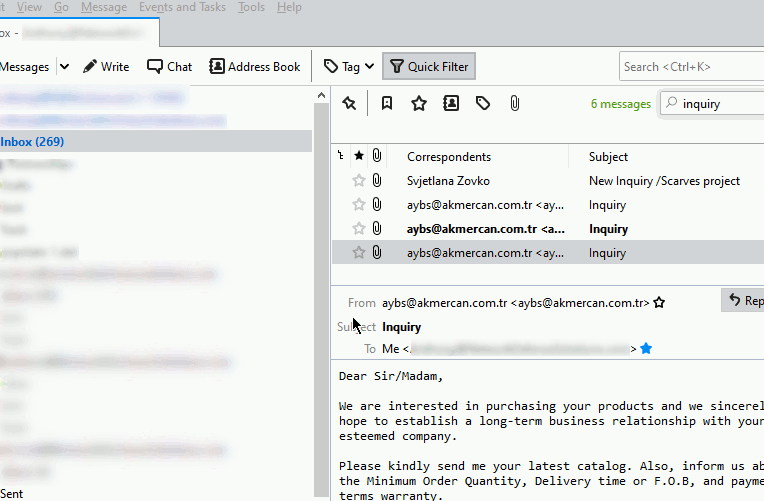
Task: Click the quick filter text box containing inquiry
Action: [x=712, y=103]
